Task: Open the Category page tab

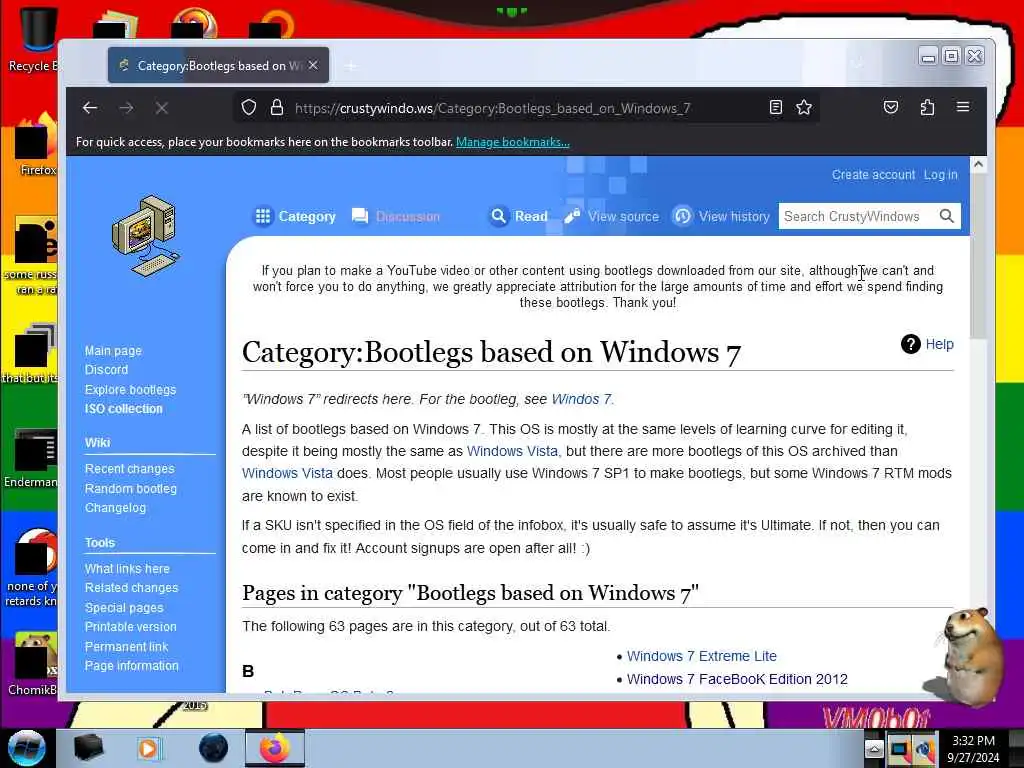Action: point(295,216)
